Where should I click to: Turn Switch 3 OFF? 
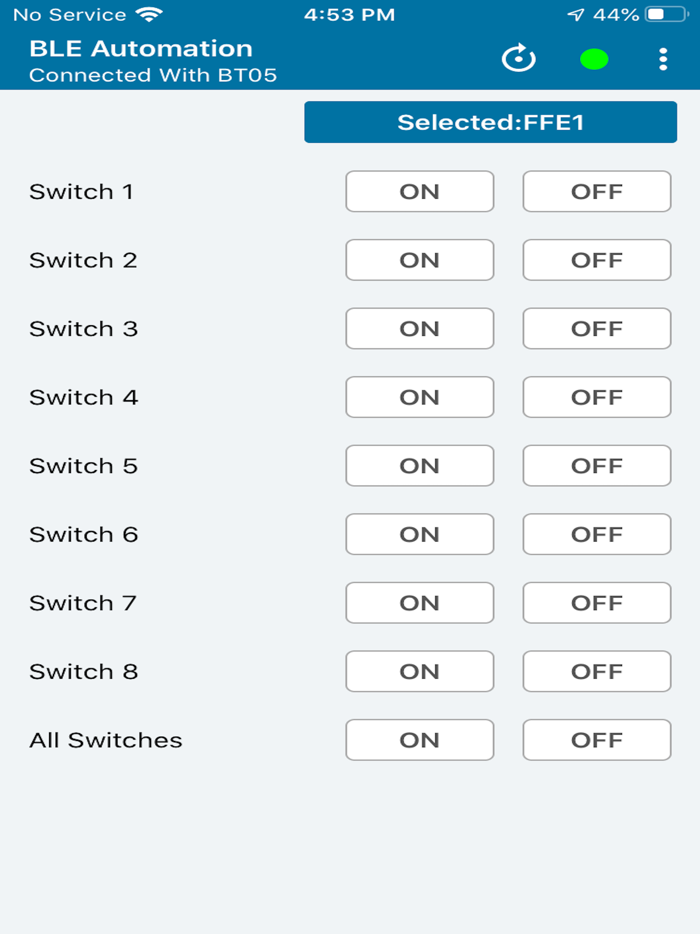(596, 328)
